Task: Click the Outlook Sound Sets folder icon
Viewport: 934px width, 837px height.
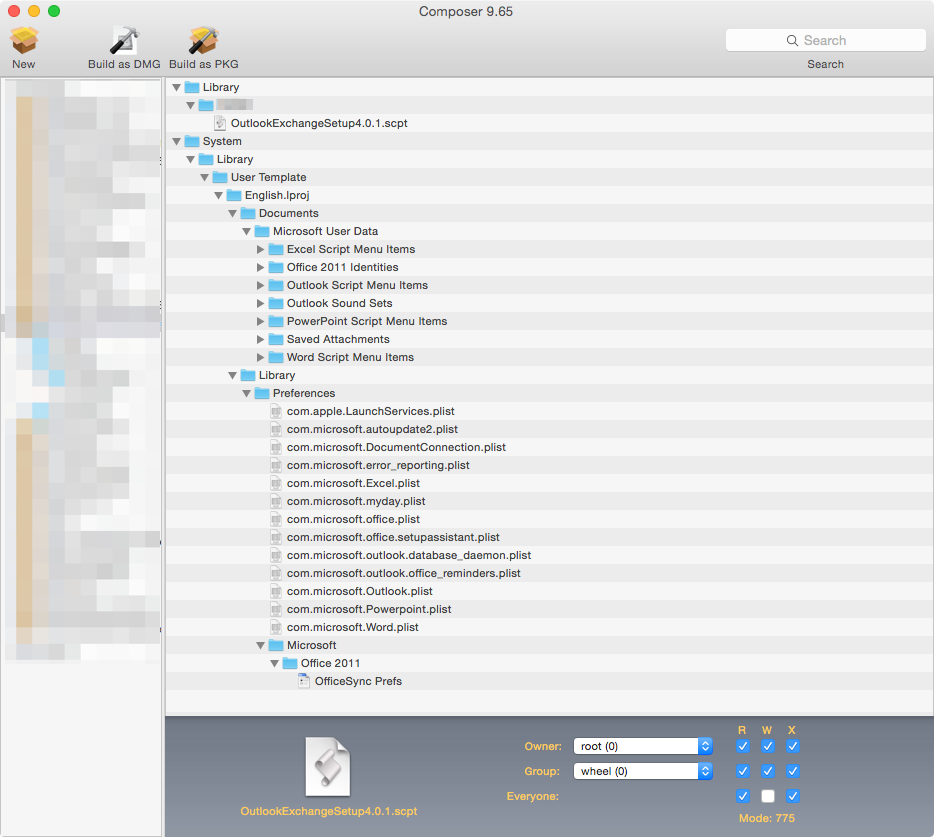Action: point(276,303)
